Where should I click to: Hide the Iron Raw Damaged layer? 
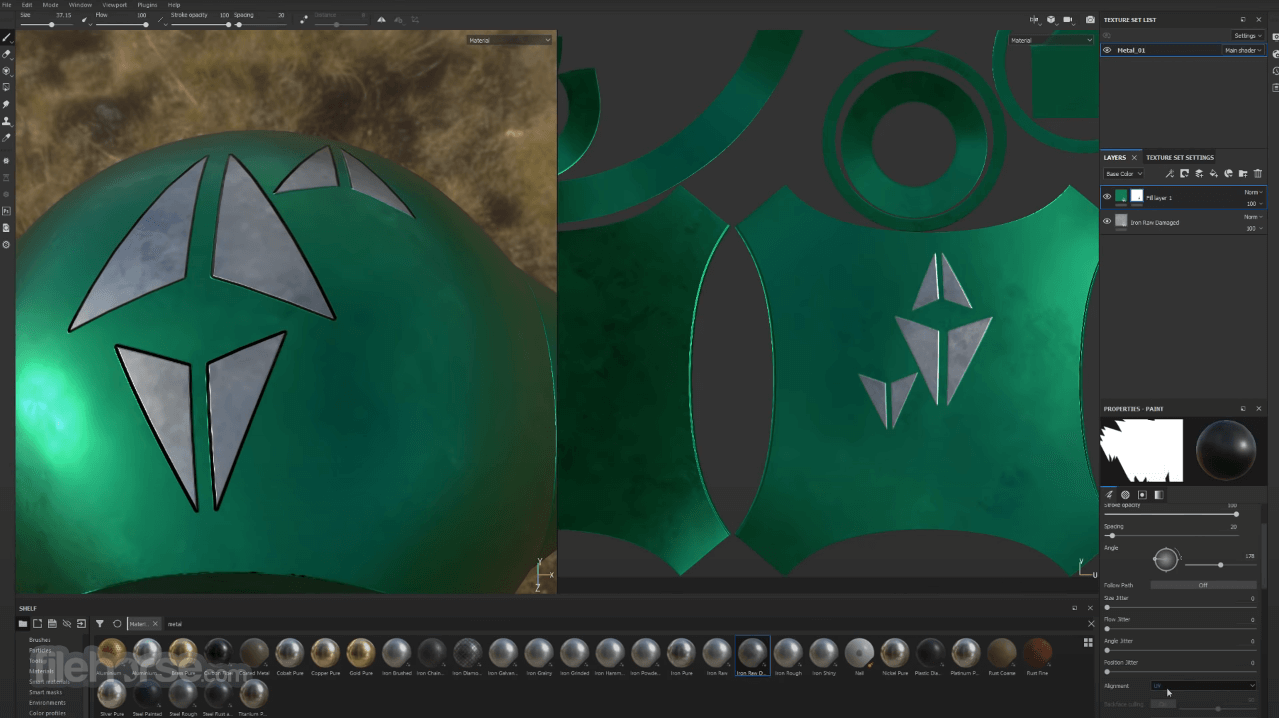coord(1107,221)
